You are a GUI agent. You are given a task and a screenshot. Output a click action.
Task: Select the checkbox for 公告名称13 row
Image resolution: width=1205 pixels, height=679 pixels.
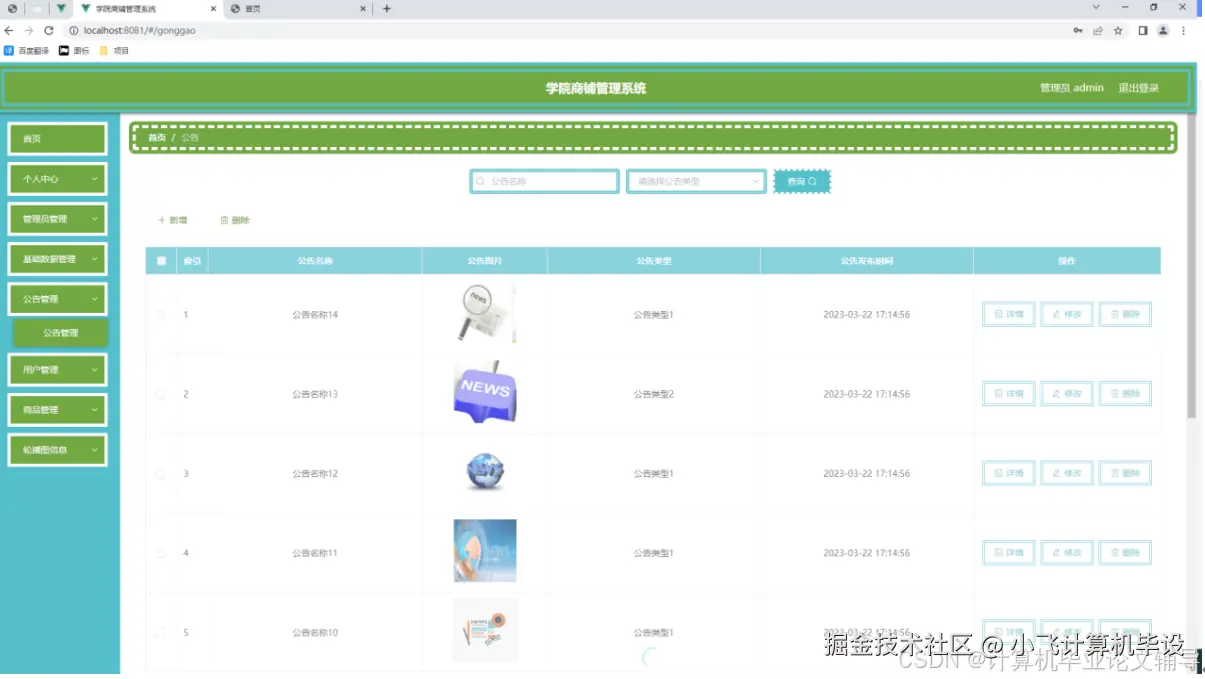coord(160,394)
